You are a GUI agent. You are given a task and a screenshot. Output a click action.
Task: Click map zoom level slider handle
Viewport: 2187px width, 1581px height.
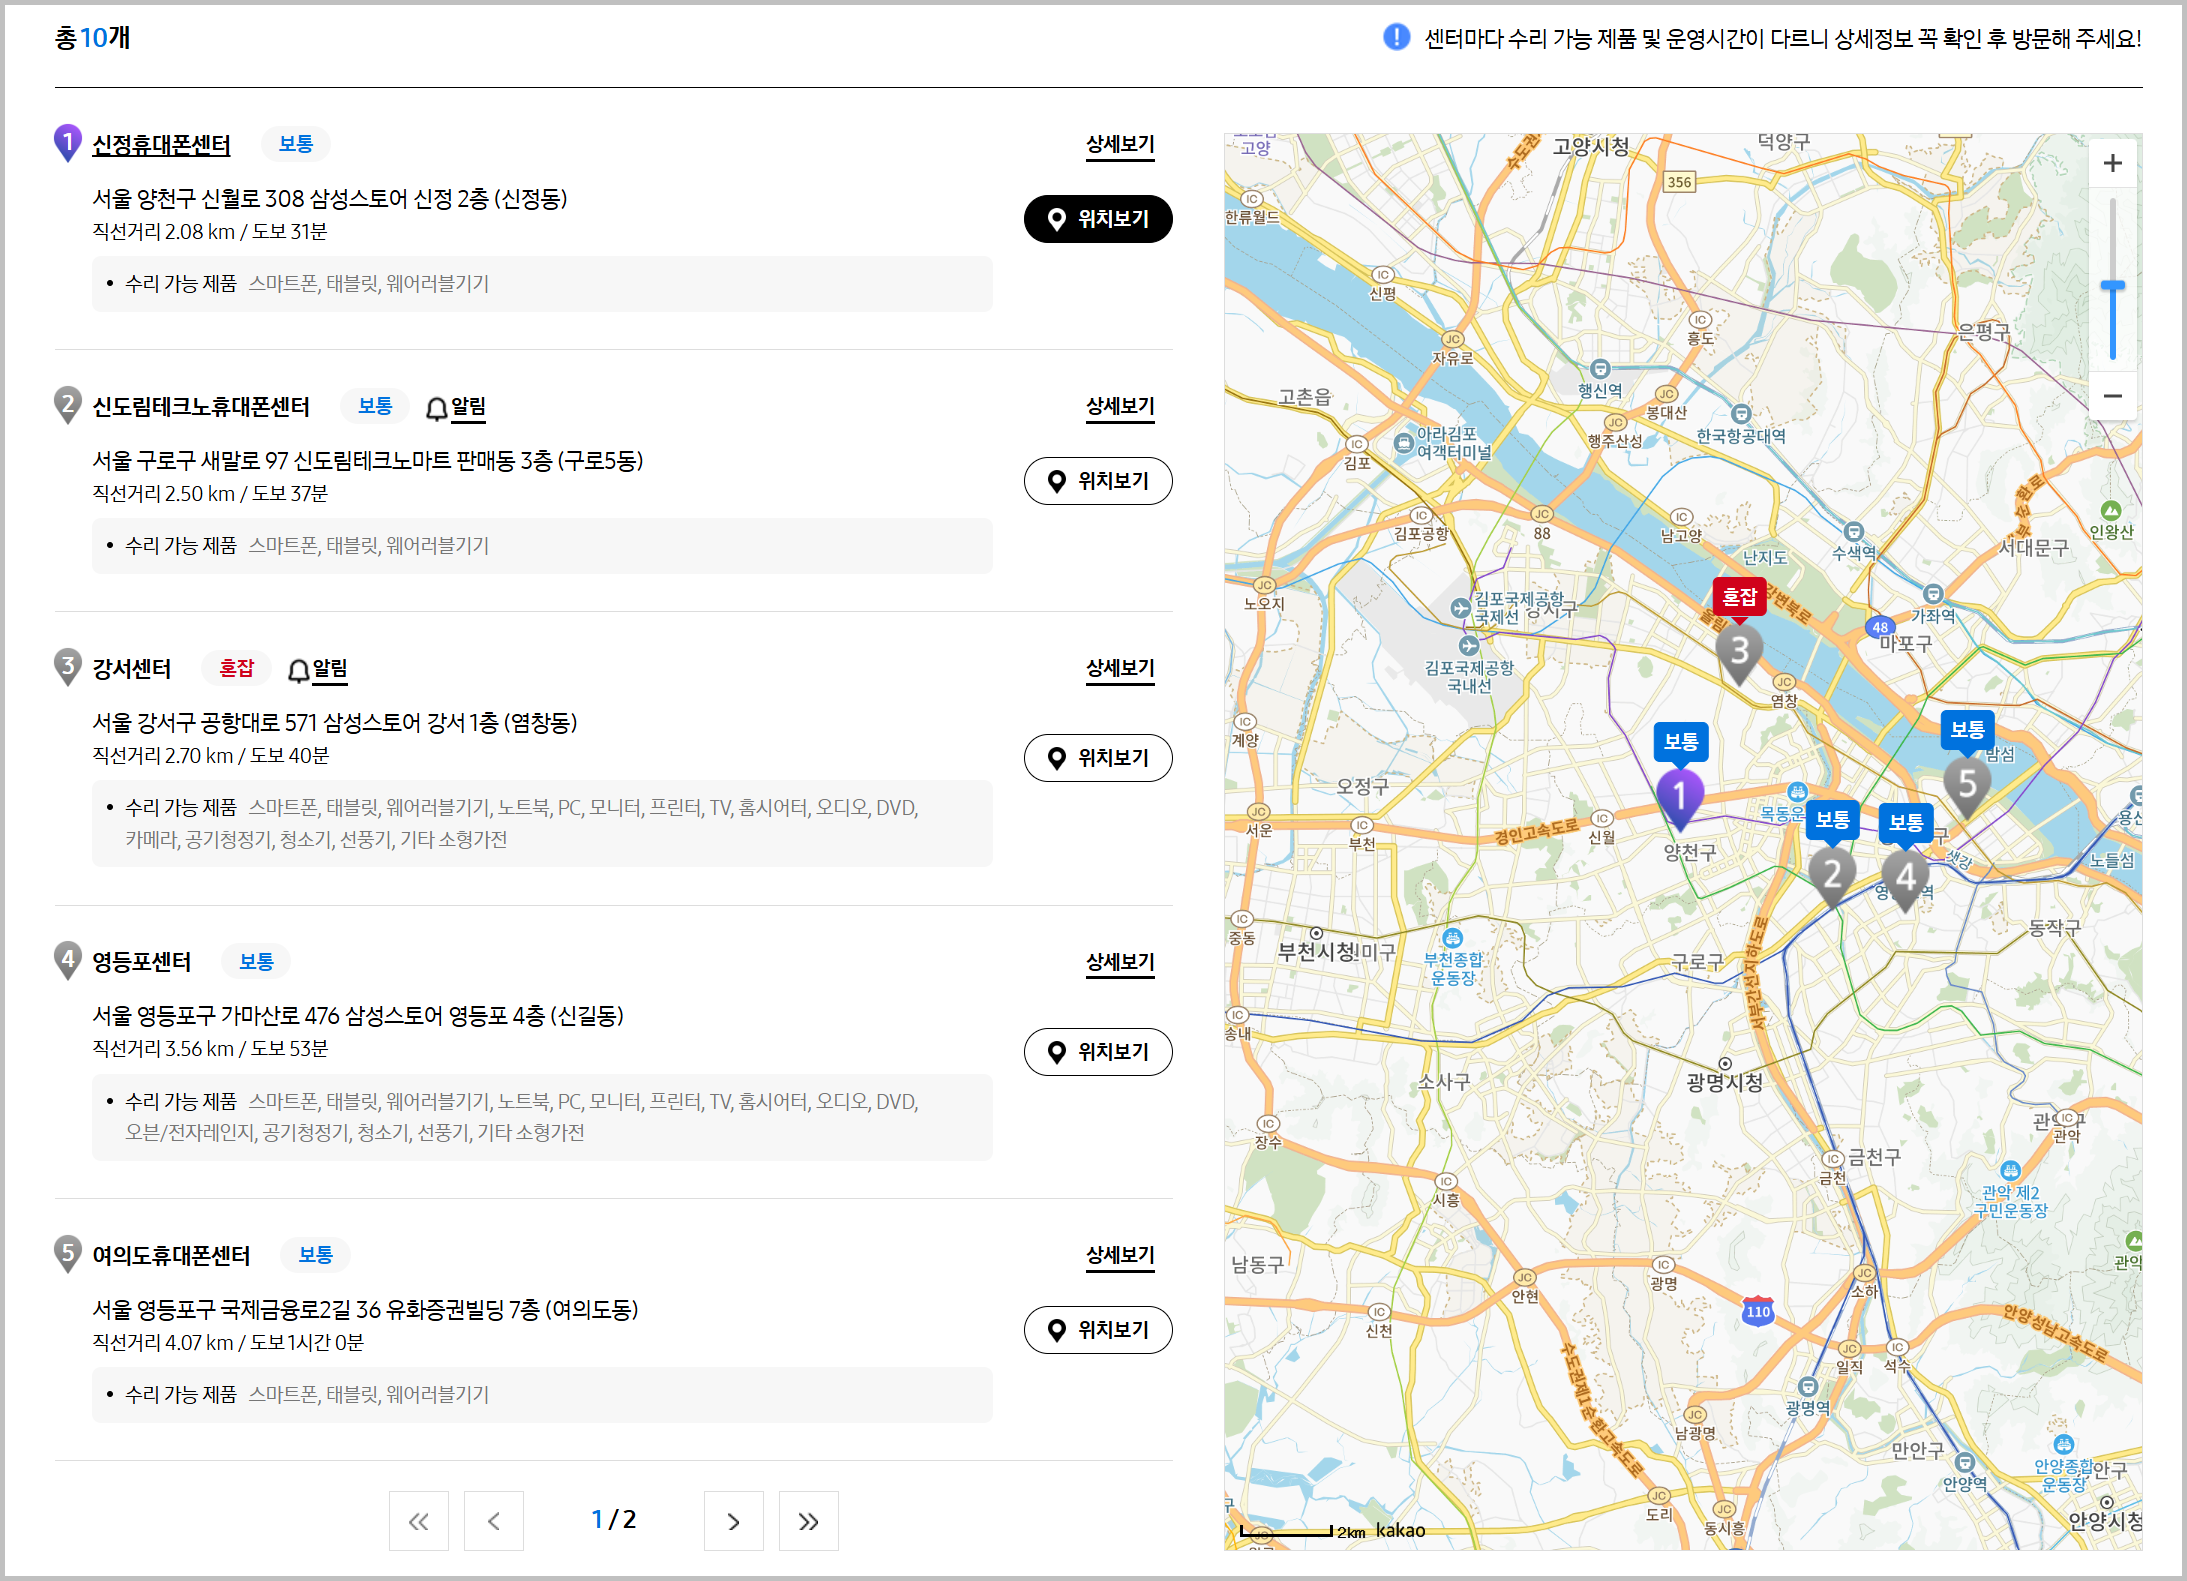2112,287
